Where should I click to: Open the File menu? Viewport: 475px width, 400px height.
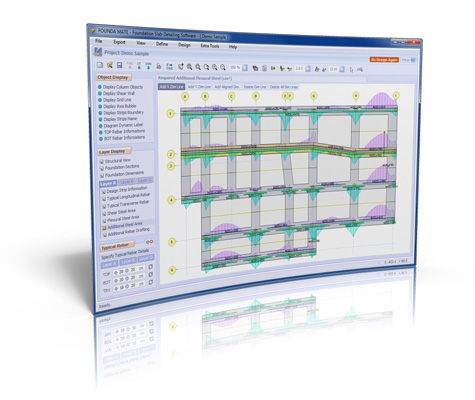(99, 41)
